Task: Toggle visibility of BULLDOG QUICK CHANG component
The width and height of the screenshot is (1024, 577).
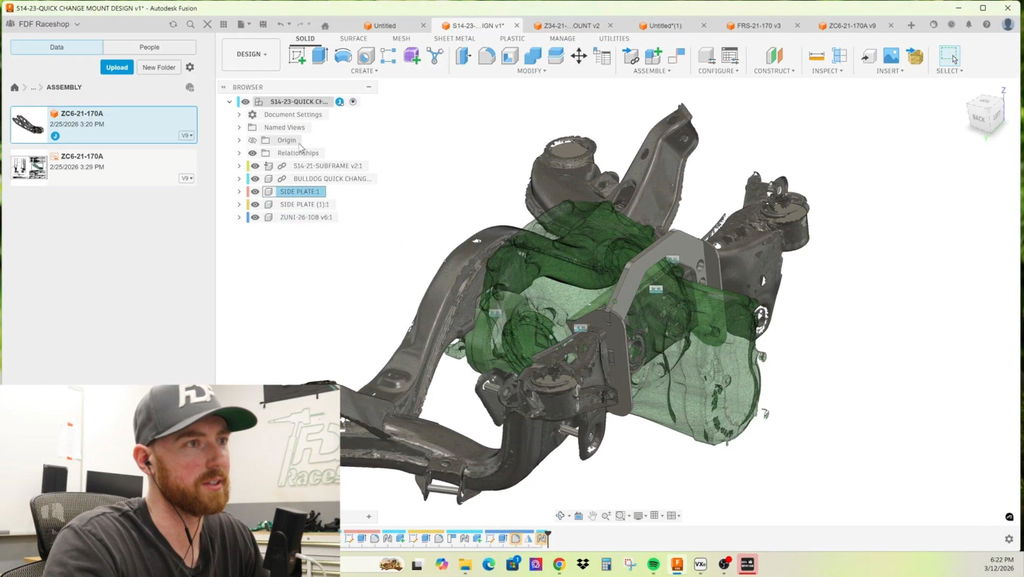Action: (x=255, y=179)
